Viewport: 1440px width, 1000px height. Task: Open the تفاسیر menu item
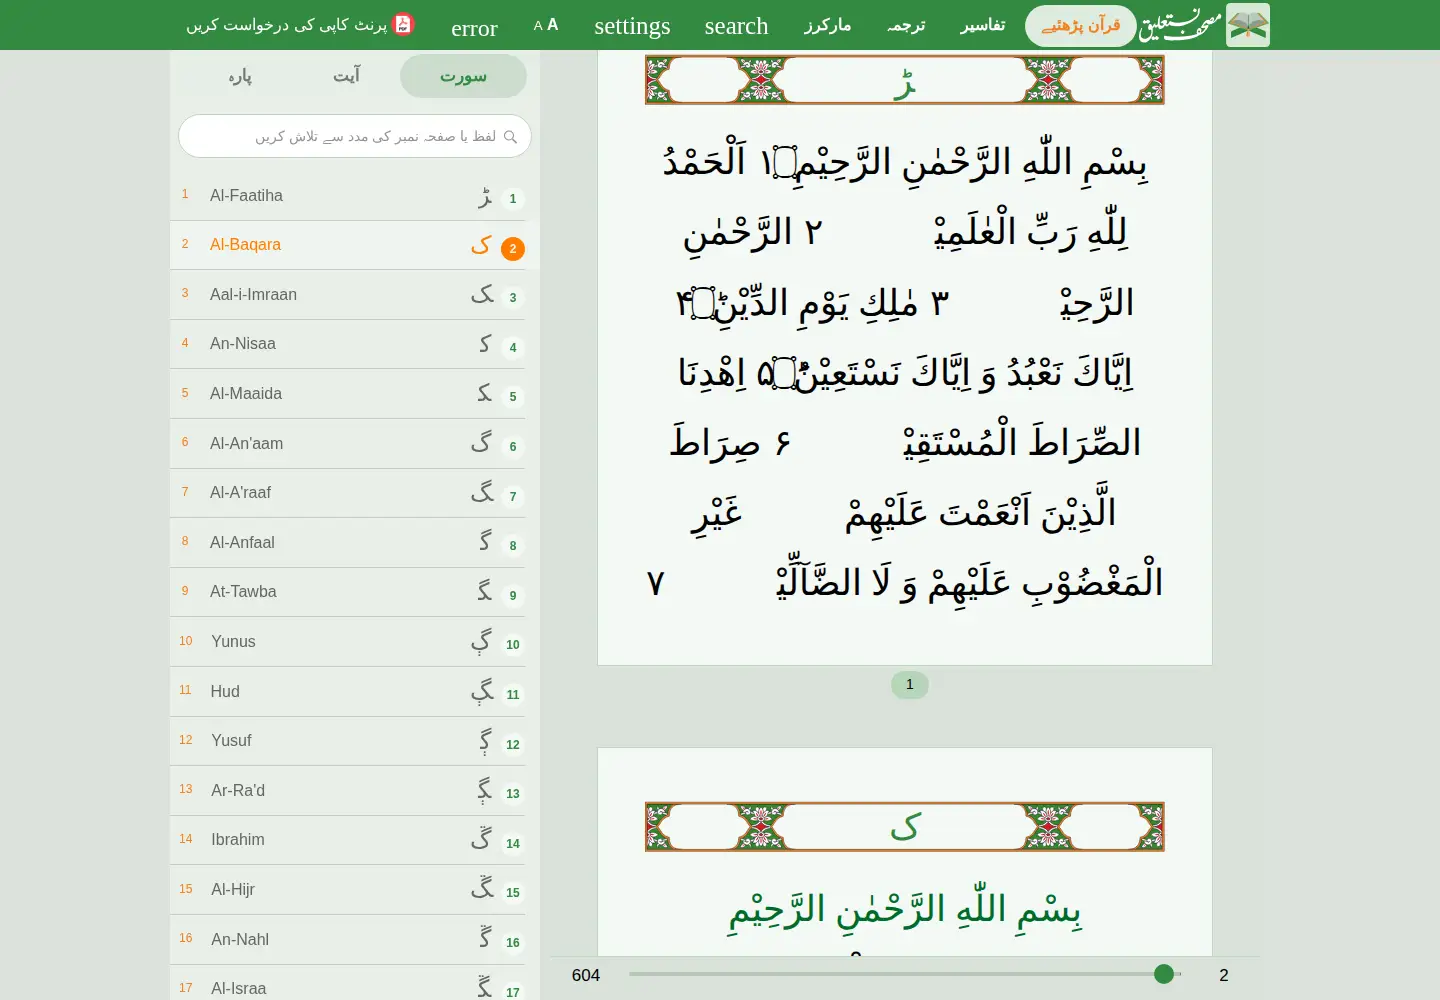pos(983,26)
